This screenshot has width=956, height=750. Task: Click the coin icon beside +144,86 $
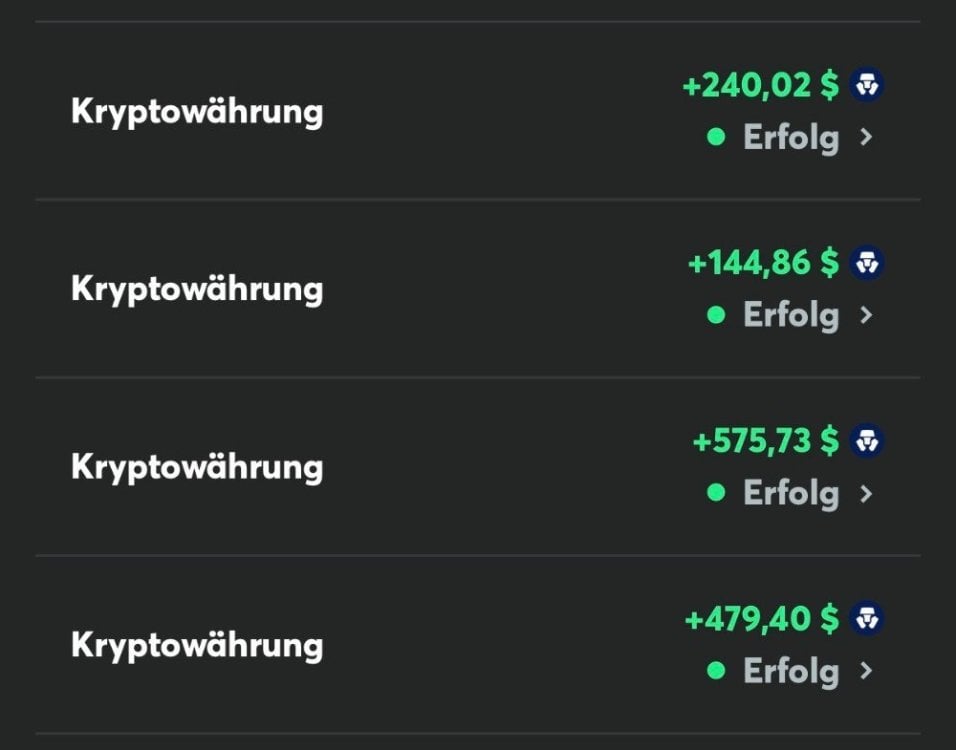[x=866, y=264]
